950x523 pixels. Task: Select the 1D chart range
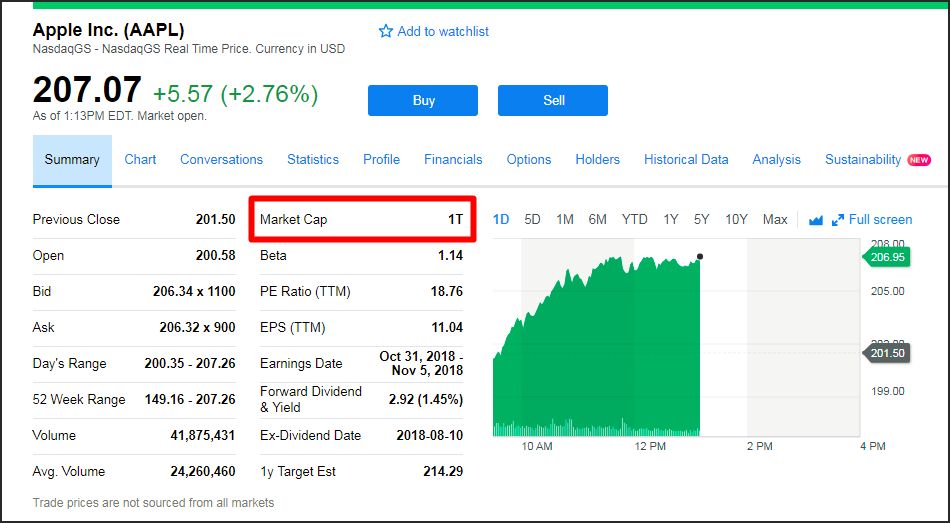(501, 219)
